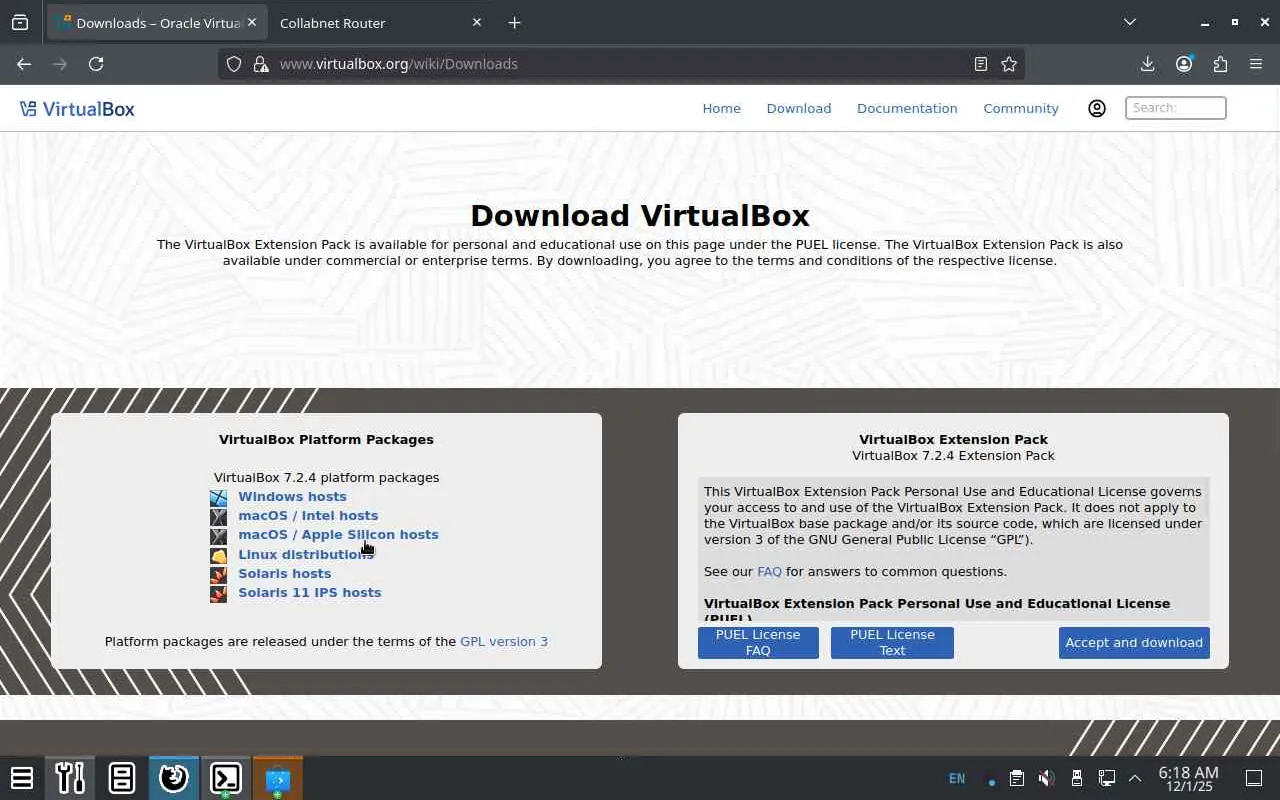
Task: Open the blue store app in taskbar
Action: 278,778
